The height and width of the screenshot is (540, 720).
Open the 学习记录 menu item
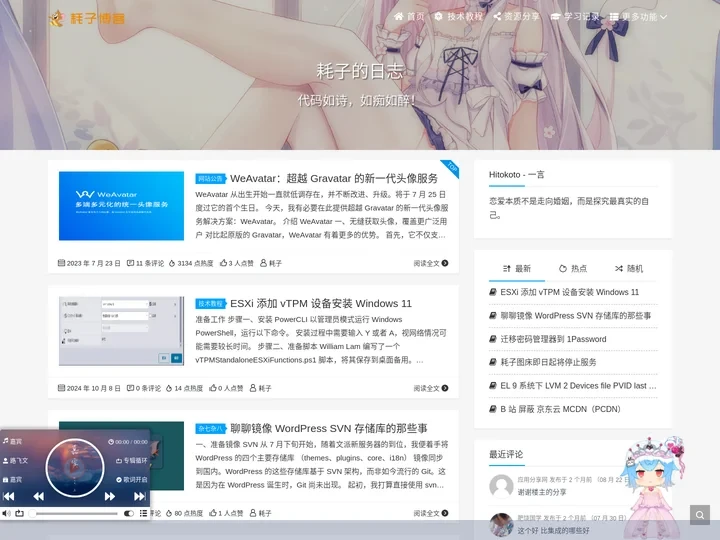click(x=575, y=17)
